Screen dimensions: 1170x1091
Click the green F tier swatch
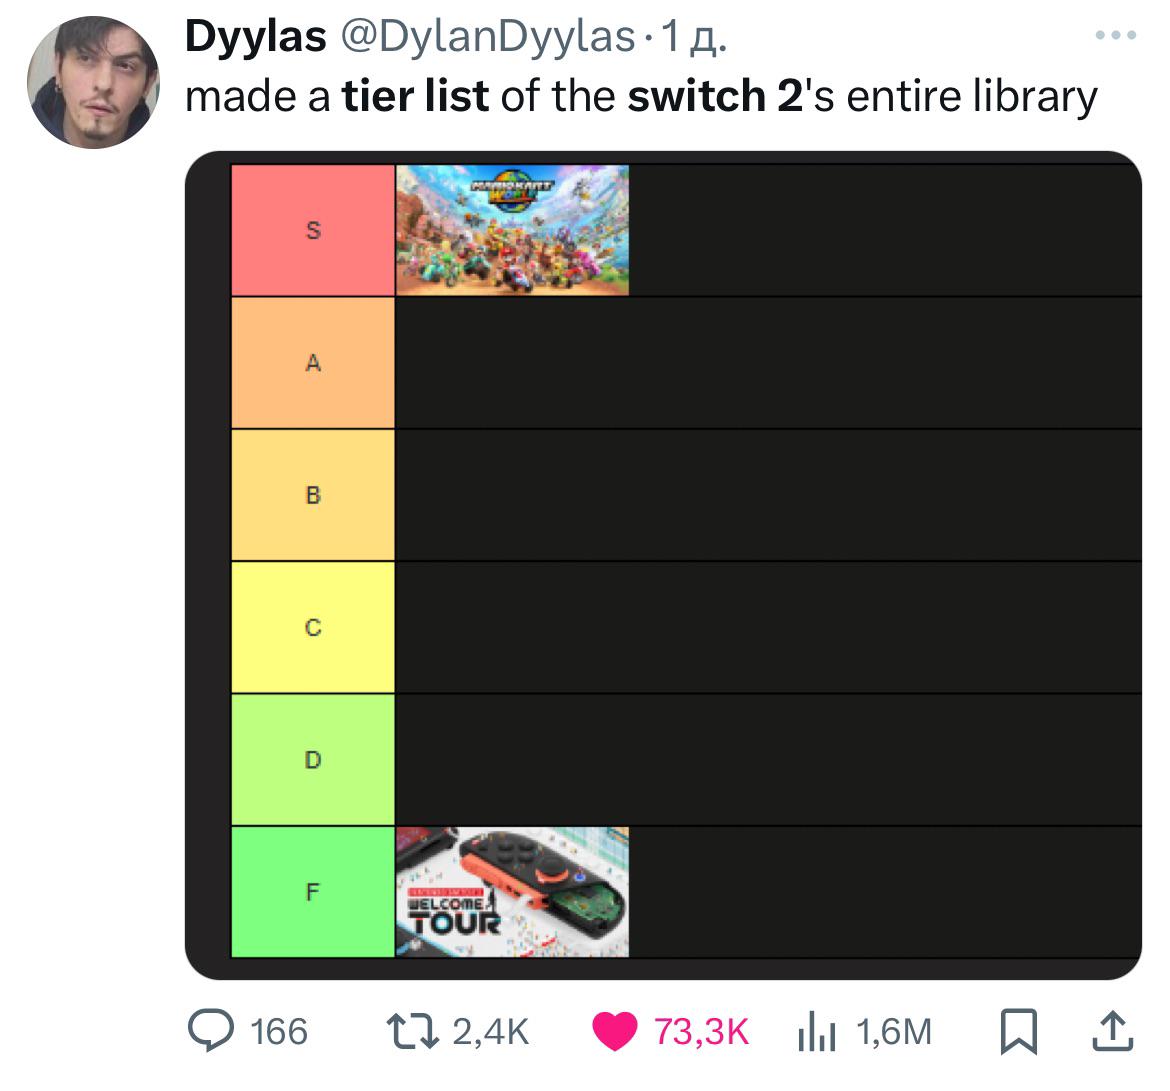[313, 892]
